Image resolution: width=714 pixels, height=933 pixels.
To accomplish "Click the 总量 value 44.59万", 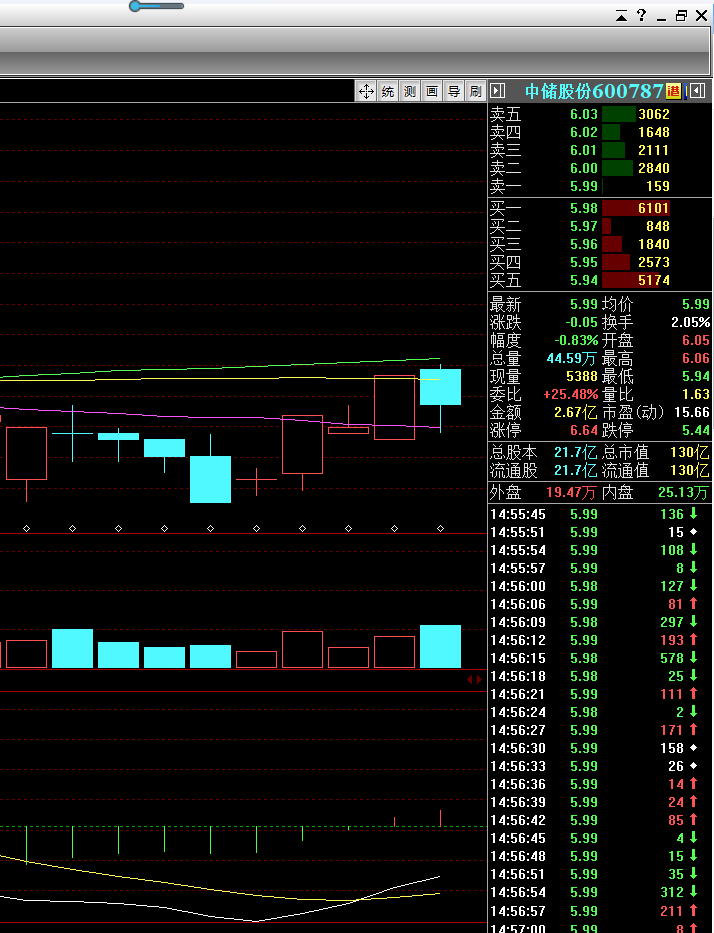I will [x=572, y=359].
